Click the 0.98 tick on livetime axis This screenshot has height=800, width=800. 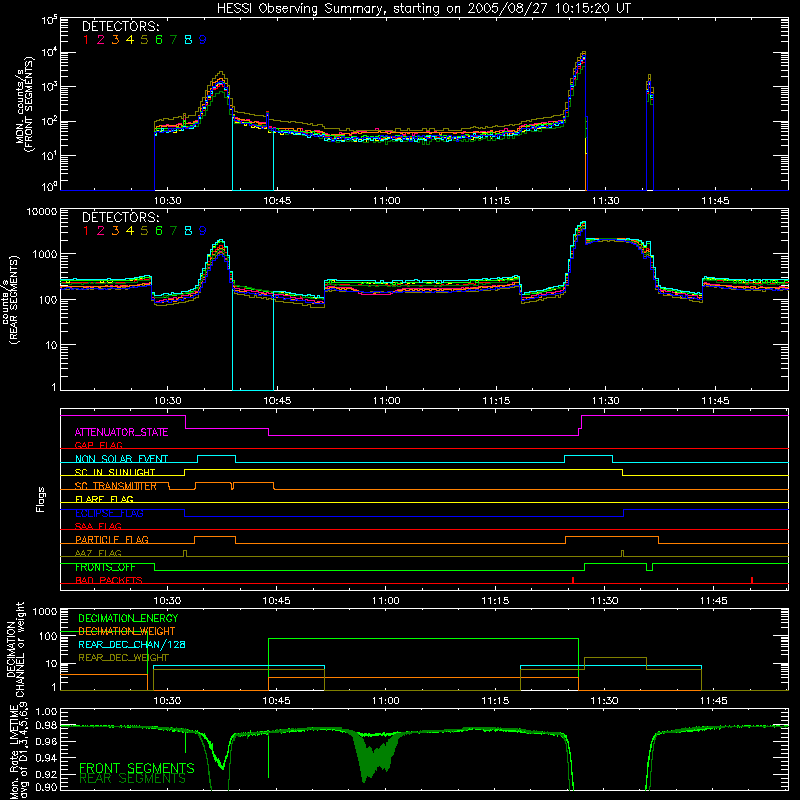pos(46,726)
